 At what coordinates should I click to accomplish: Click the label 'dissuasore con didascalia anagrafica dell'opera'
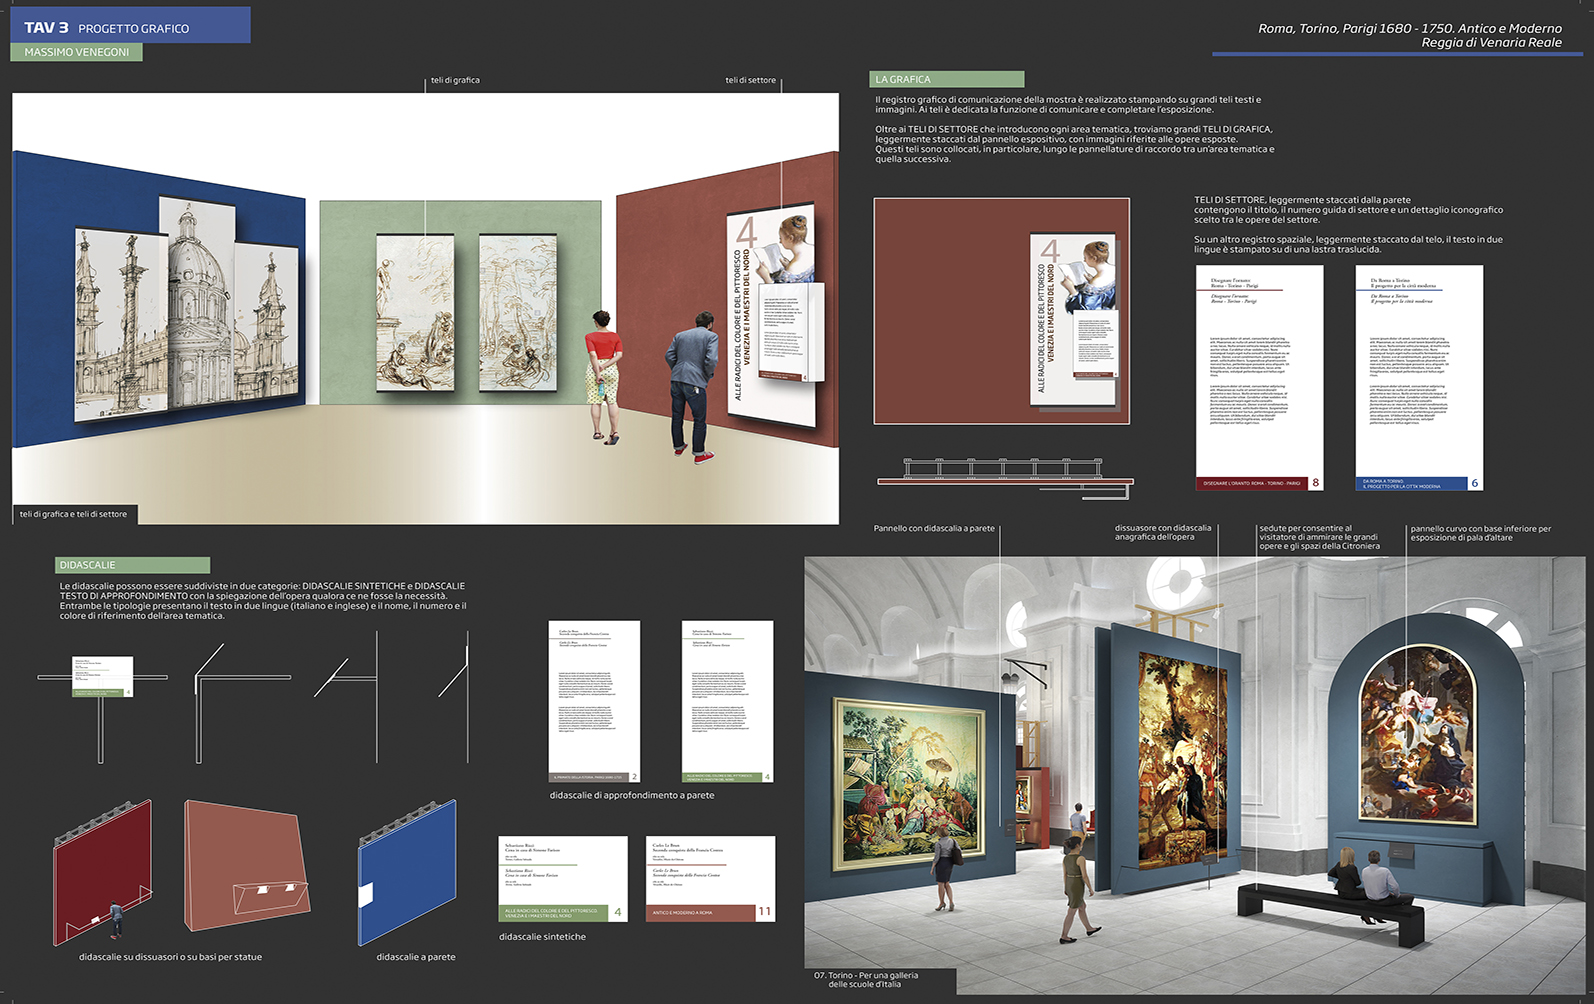(x=1163, y=532)
